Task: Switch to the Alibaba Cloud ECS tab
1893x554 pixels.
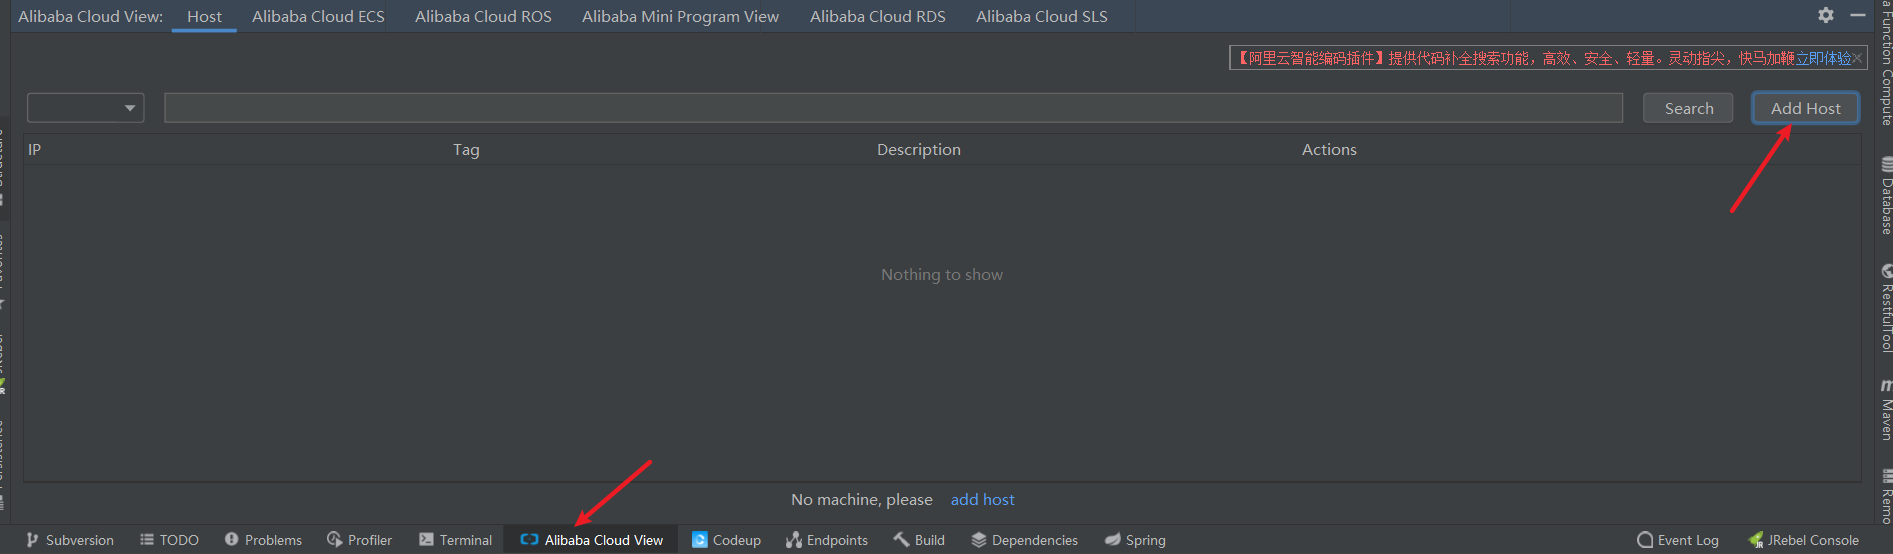Action: click(x=318, y=16)
